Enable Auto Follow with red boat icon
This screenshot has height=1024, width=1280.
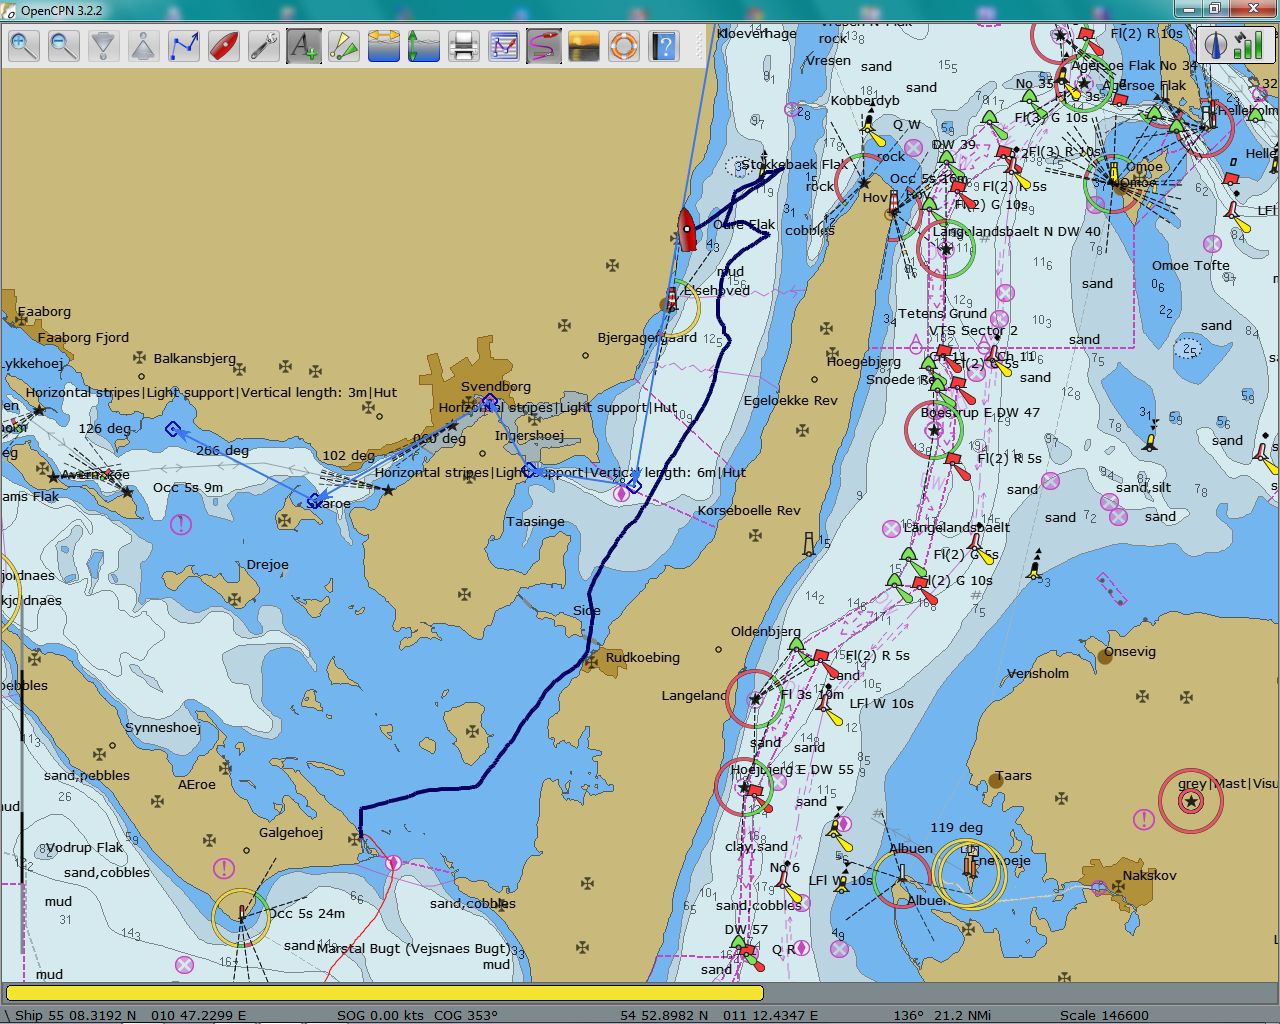point(224,46)
